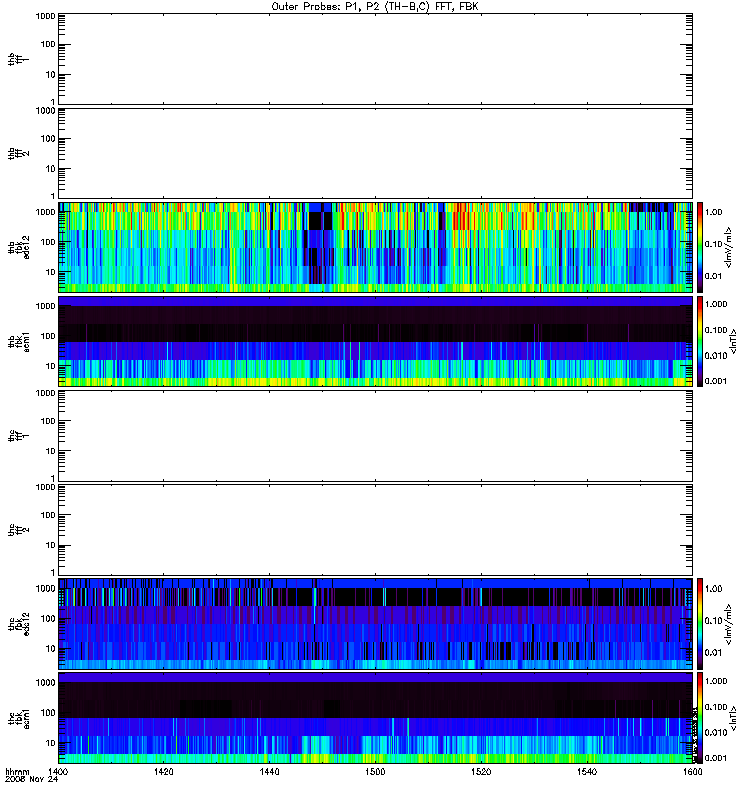The image size is (750, 800).
Task: Click the 100 y-tick of the thb fff 1 panel
Action: [48, 44]
